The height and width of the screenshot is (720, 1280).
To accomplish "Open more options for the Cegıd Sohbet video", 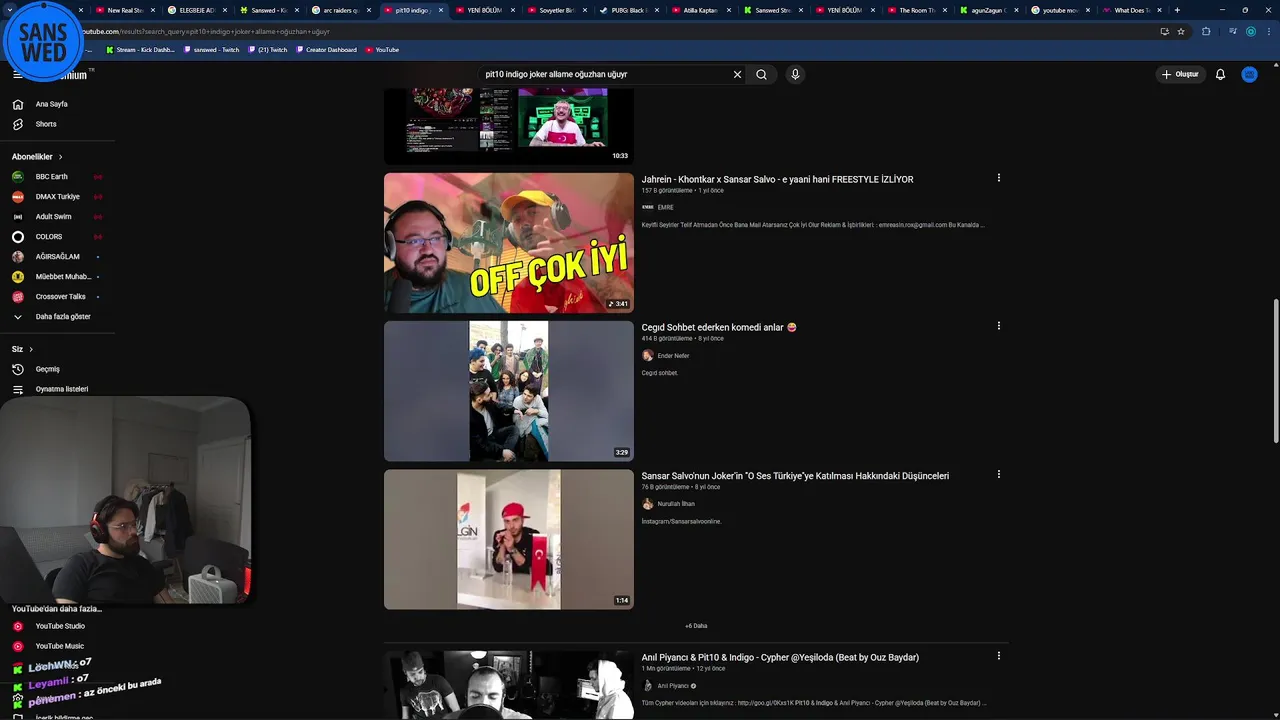I will click(998, 326).
